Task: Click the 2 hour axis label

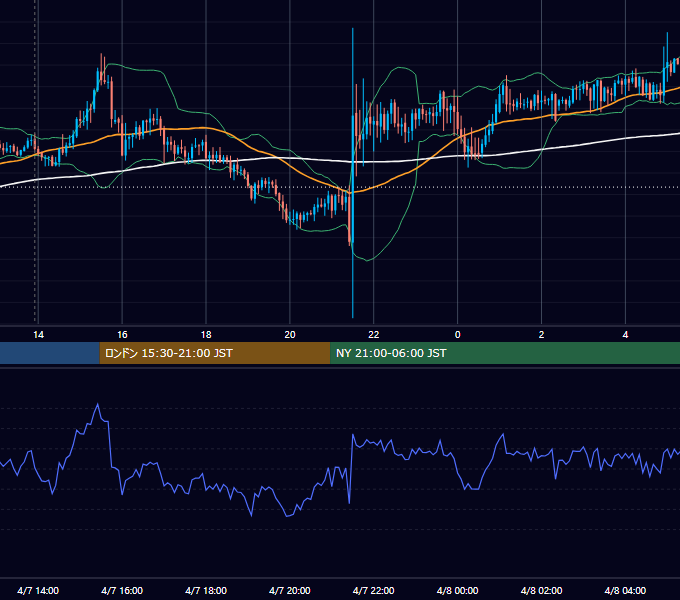Action: point(541,335)
